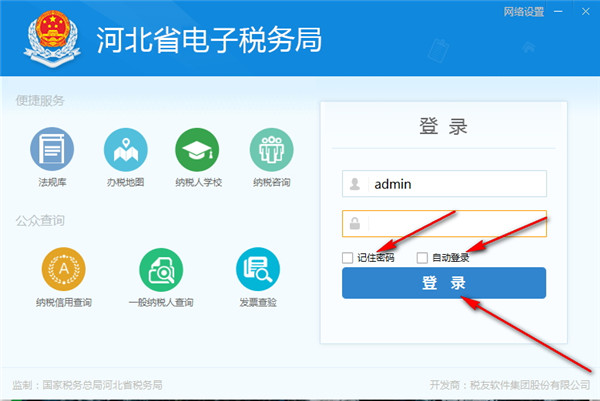The image size is (600, 401).
Task: Click the 登录 panel heading text
Action: coord(443,126)
